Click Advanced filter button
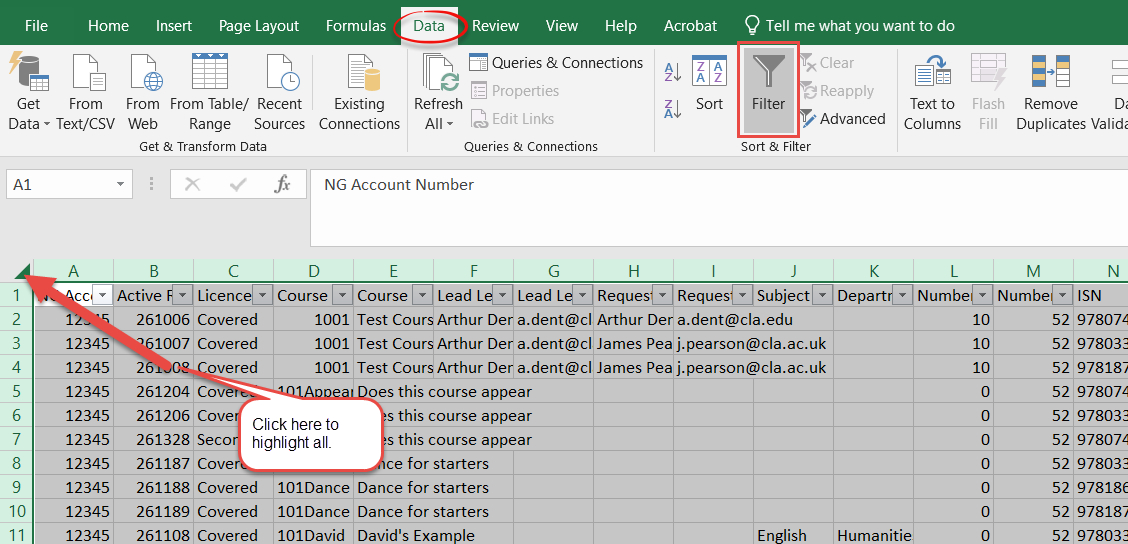The height and width of the screenshot is (544, 1128). click(842, 119)
